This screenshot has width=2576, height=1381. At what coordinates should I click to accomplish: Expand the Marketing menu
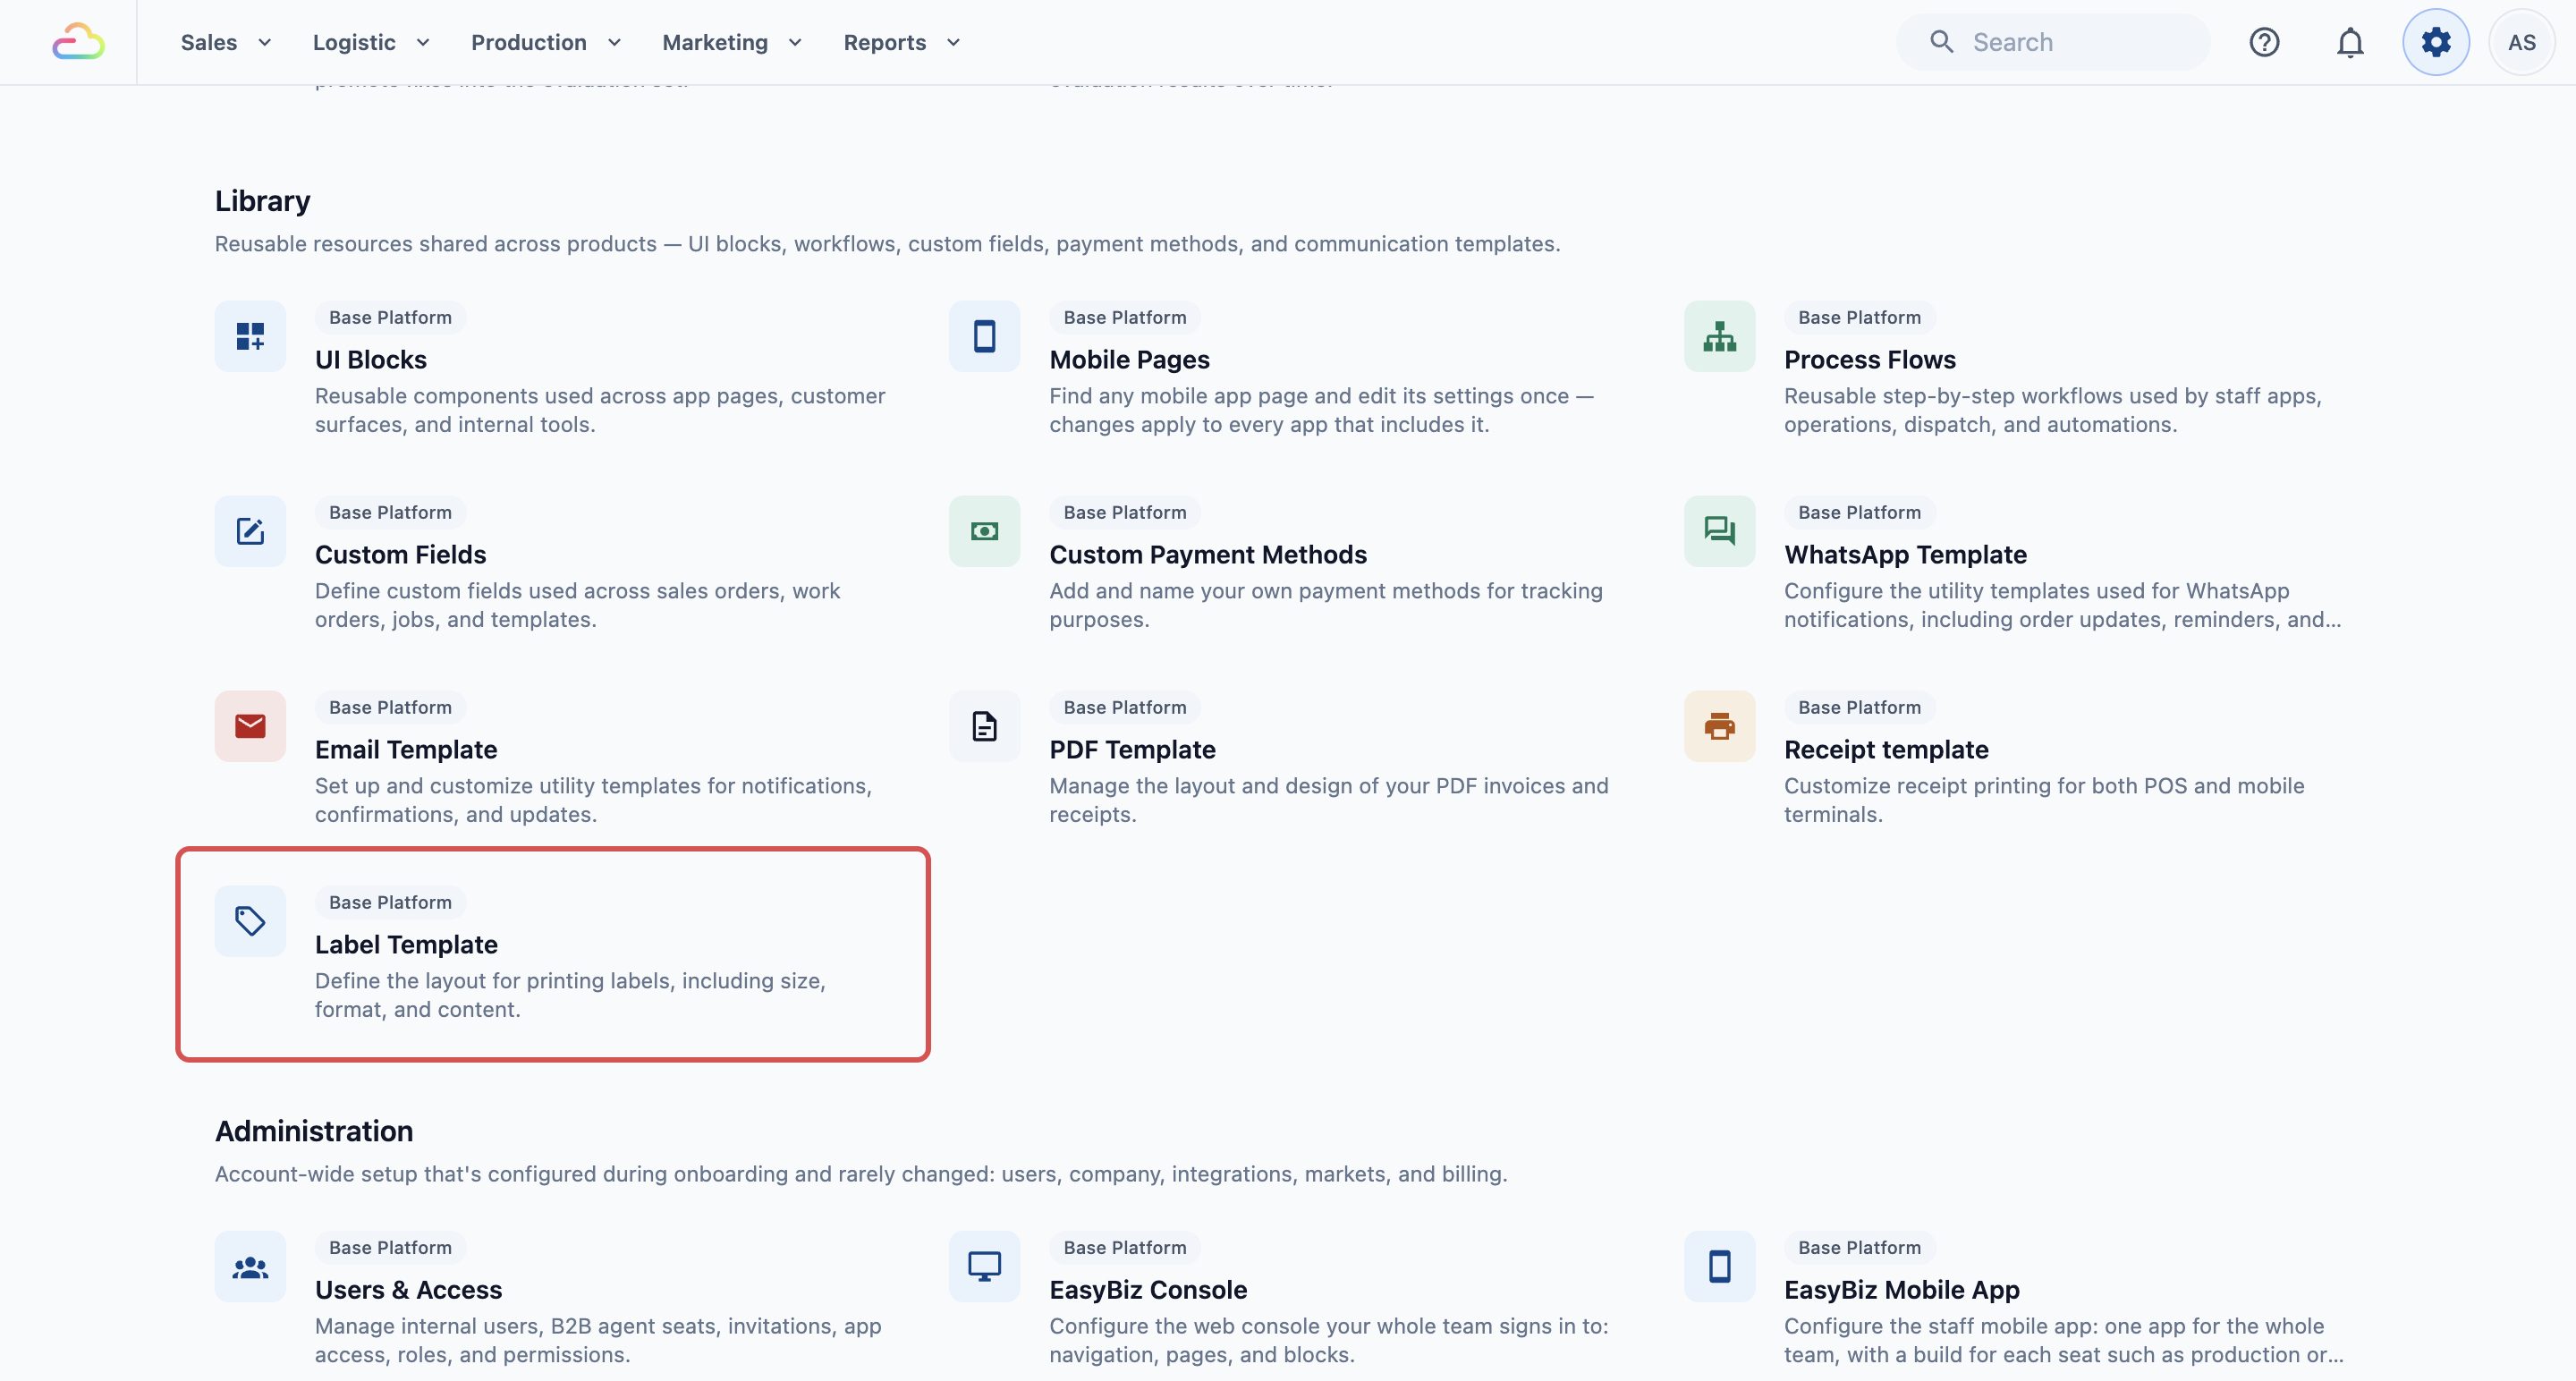click(x=732, y=42)
